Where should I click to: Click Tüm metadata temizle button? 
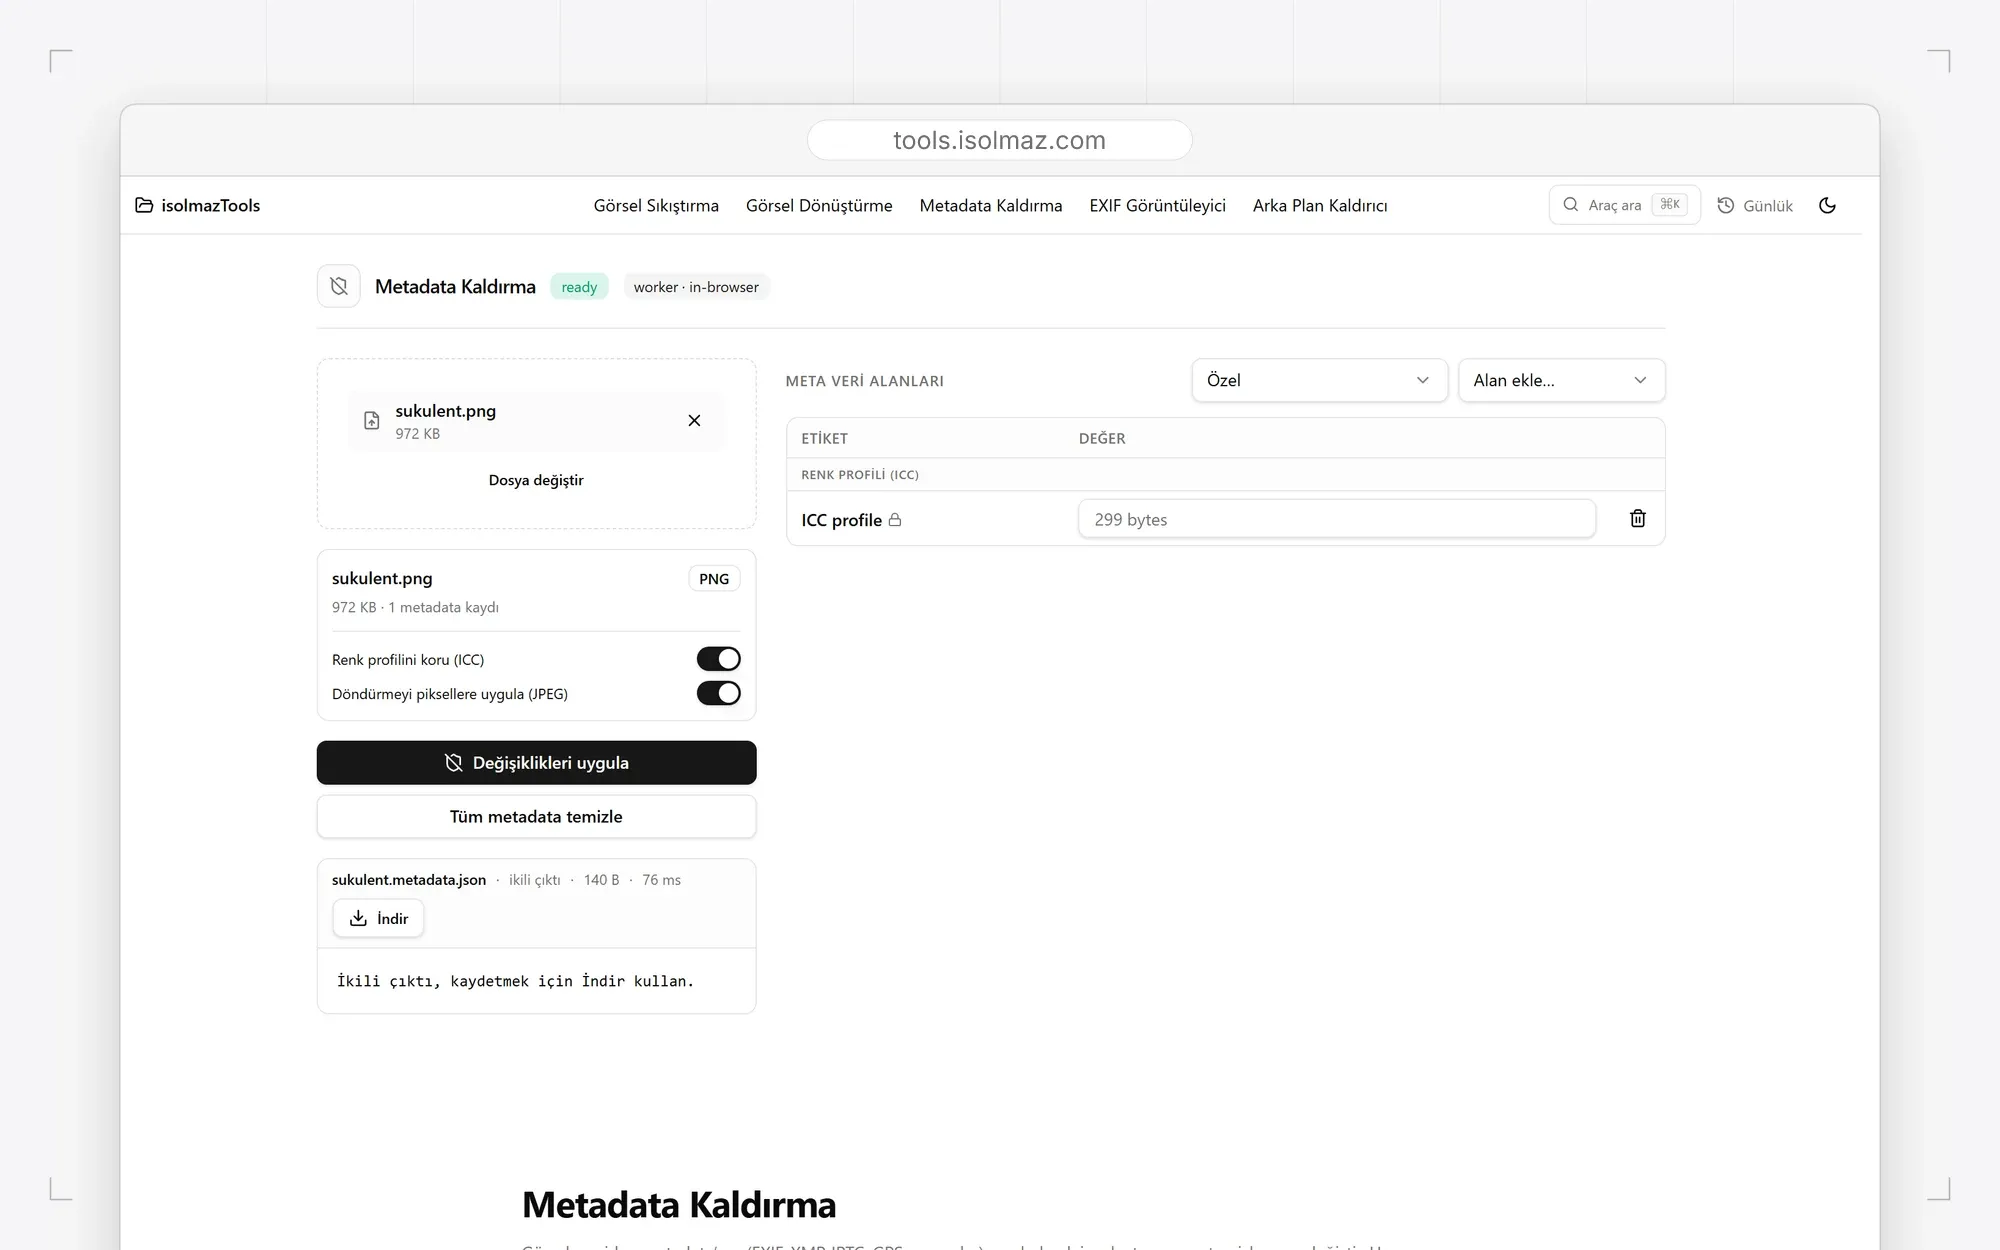coord(536,817)
